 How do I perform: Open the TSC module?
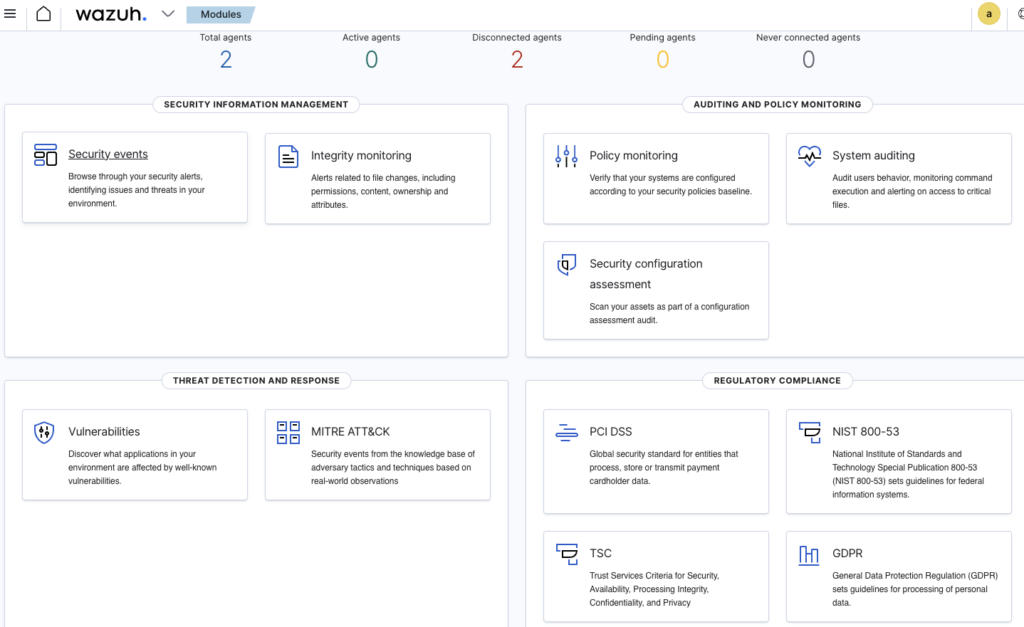(x=600, y=553)
